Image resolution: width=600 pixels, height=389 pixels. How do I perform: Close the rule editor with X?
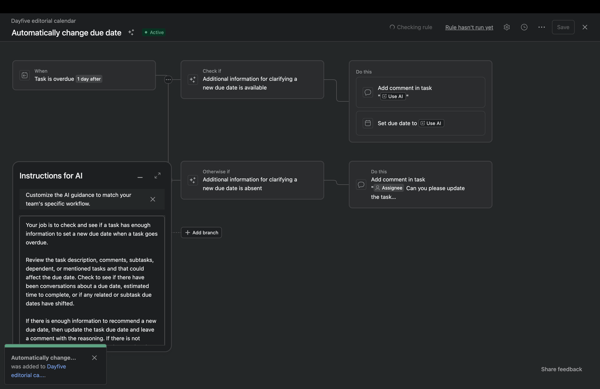[x=585, y=27]
